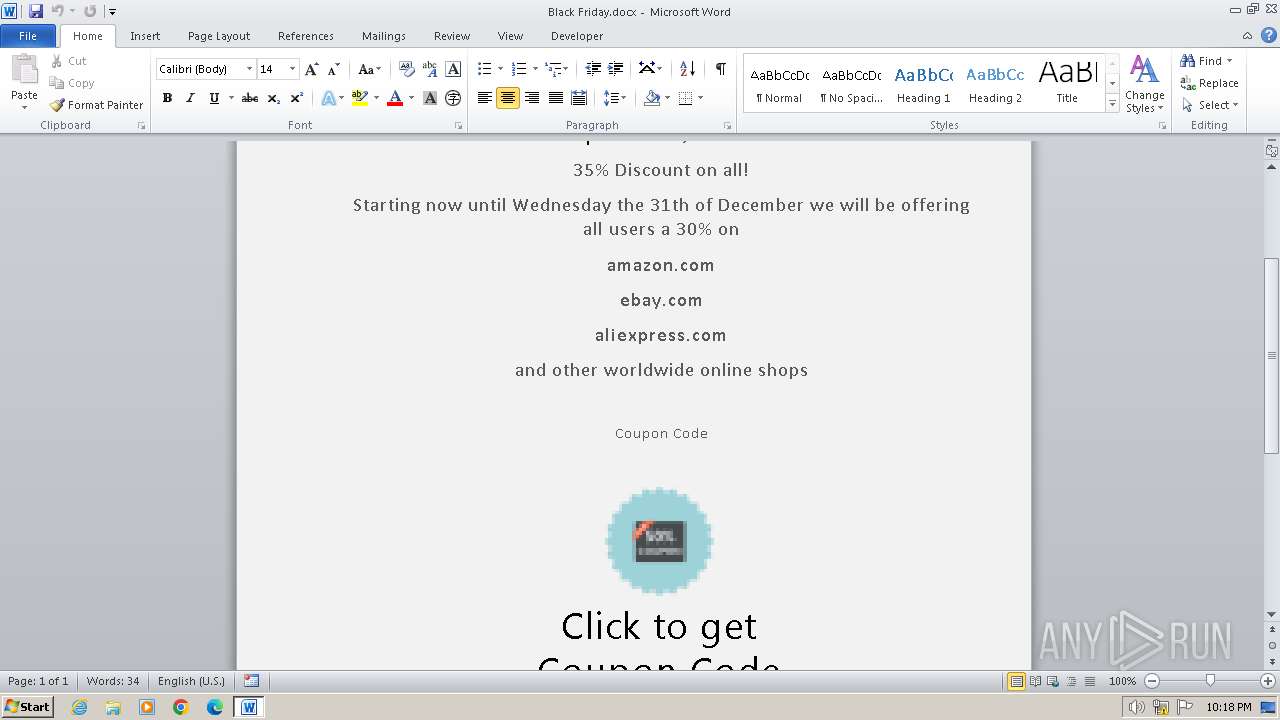This screenshot has width=1280, height=720.
Task: Click Sort icon
Action: [687, 69]
